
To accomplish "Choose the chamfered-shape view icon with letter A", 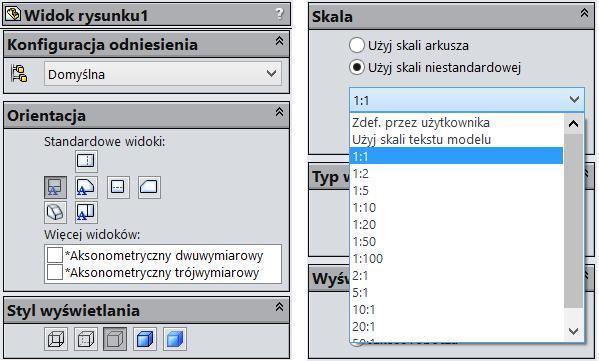I will click(x=86, y=187).
